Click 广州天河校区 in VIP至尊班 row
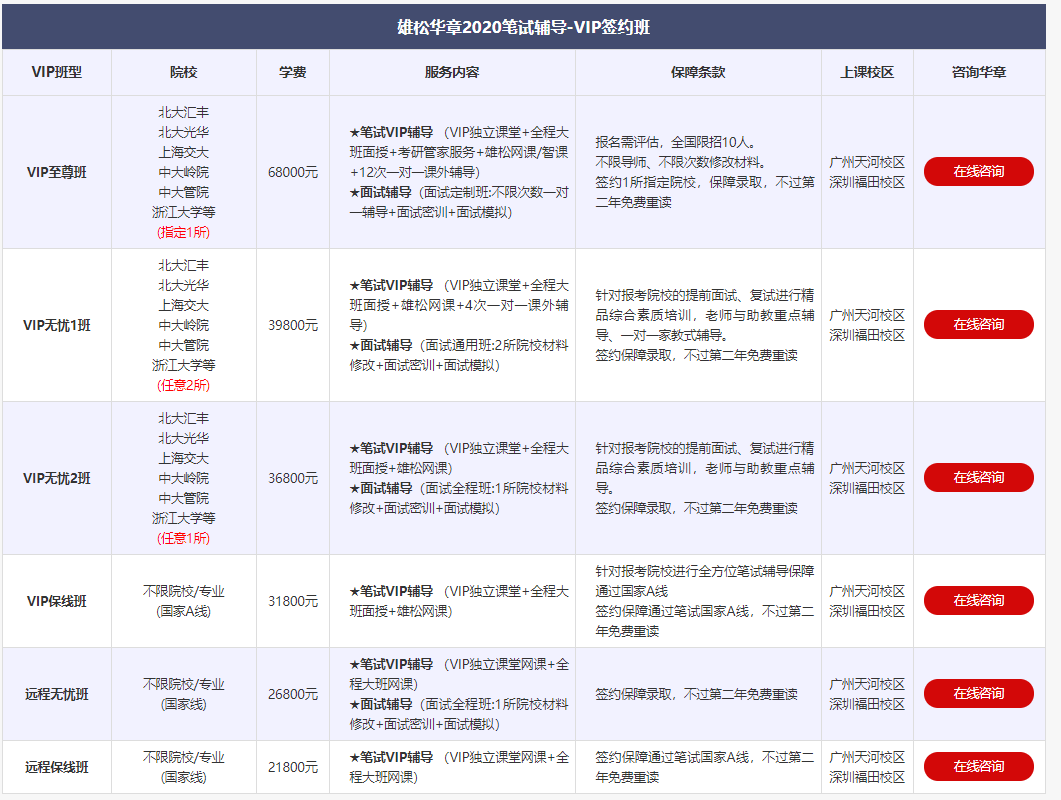The image size is (1061, 800). click(867, 162)
